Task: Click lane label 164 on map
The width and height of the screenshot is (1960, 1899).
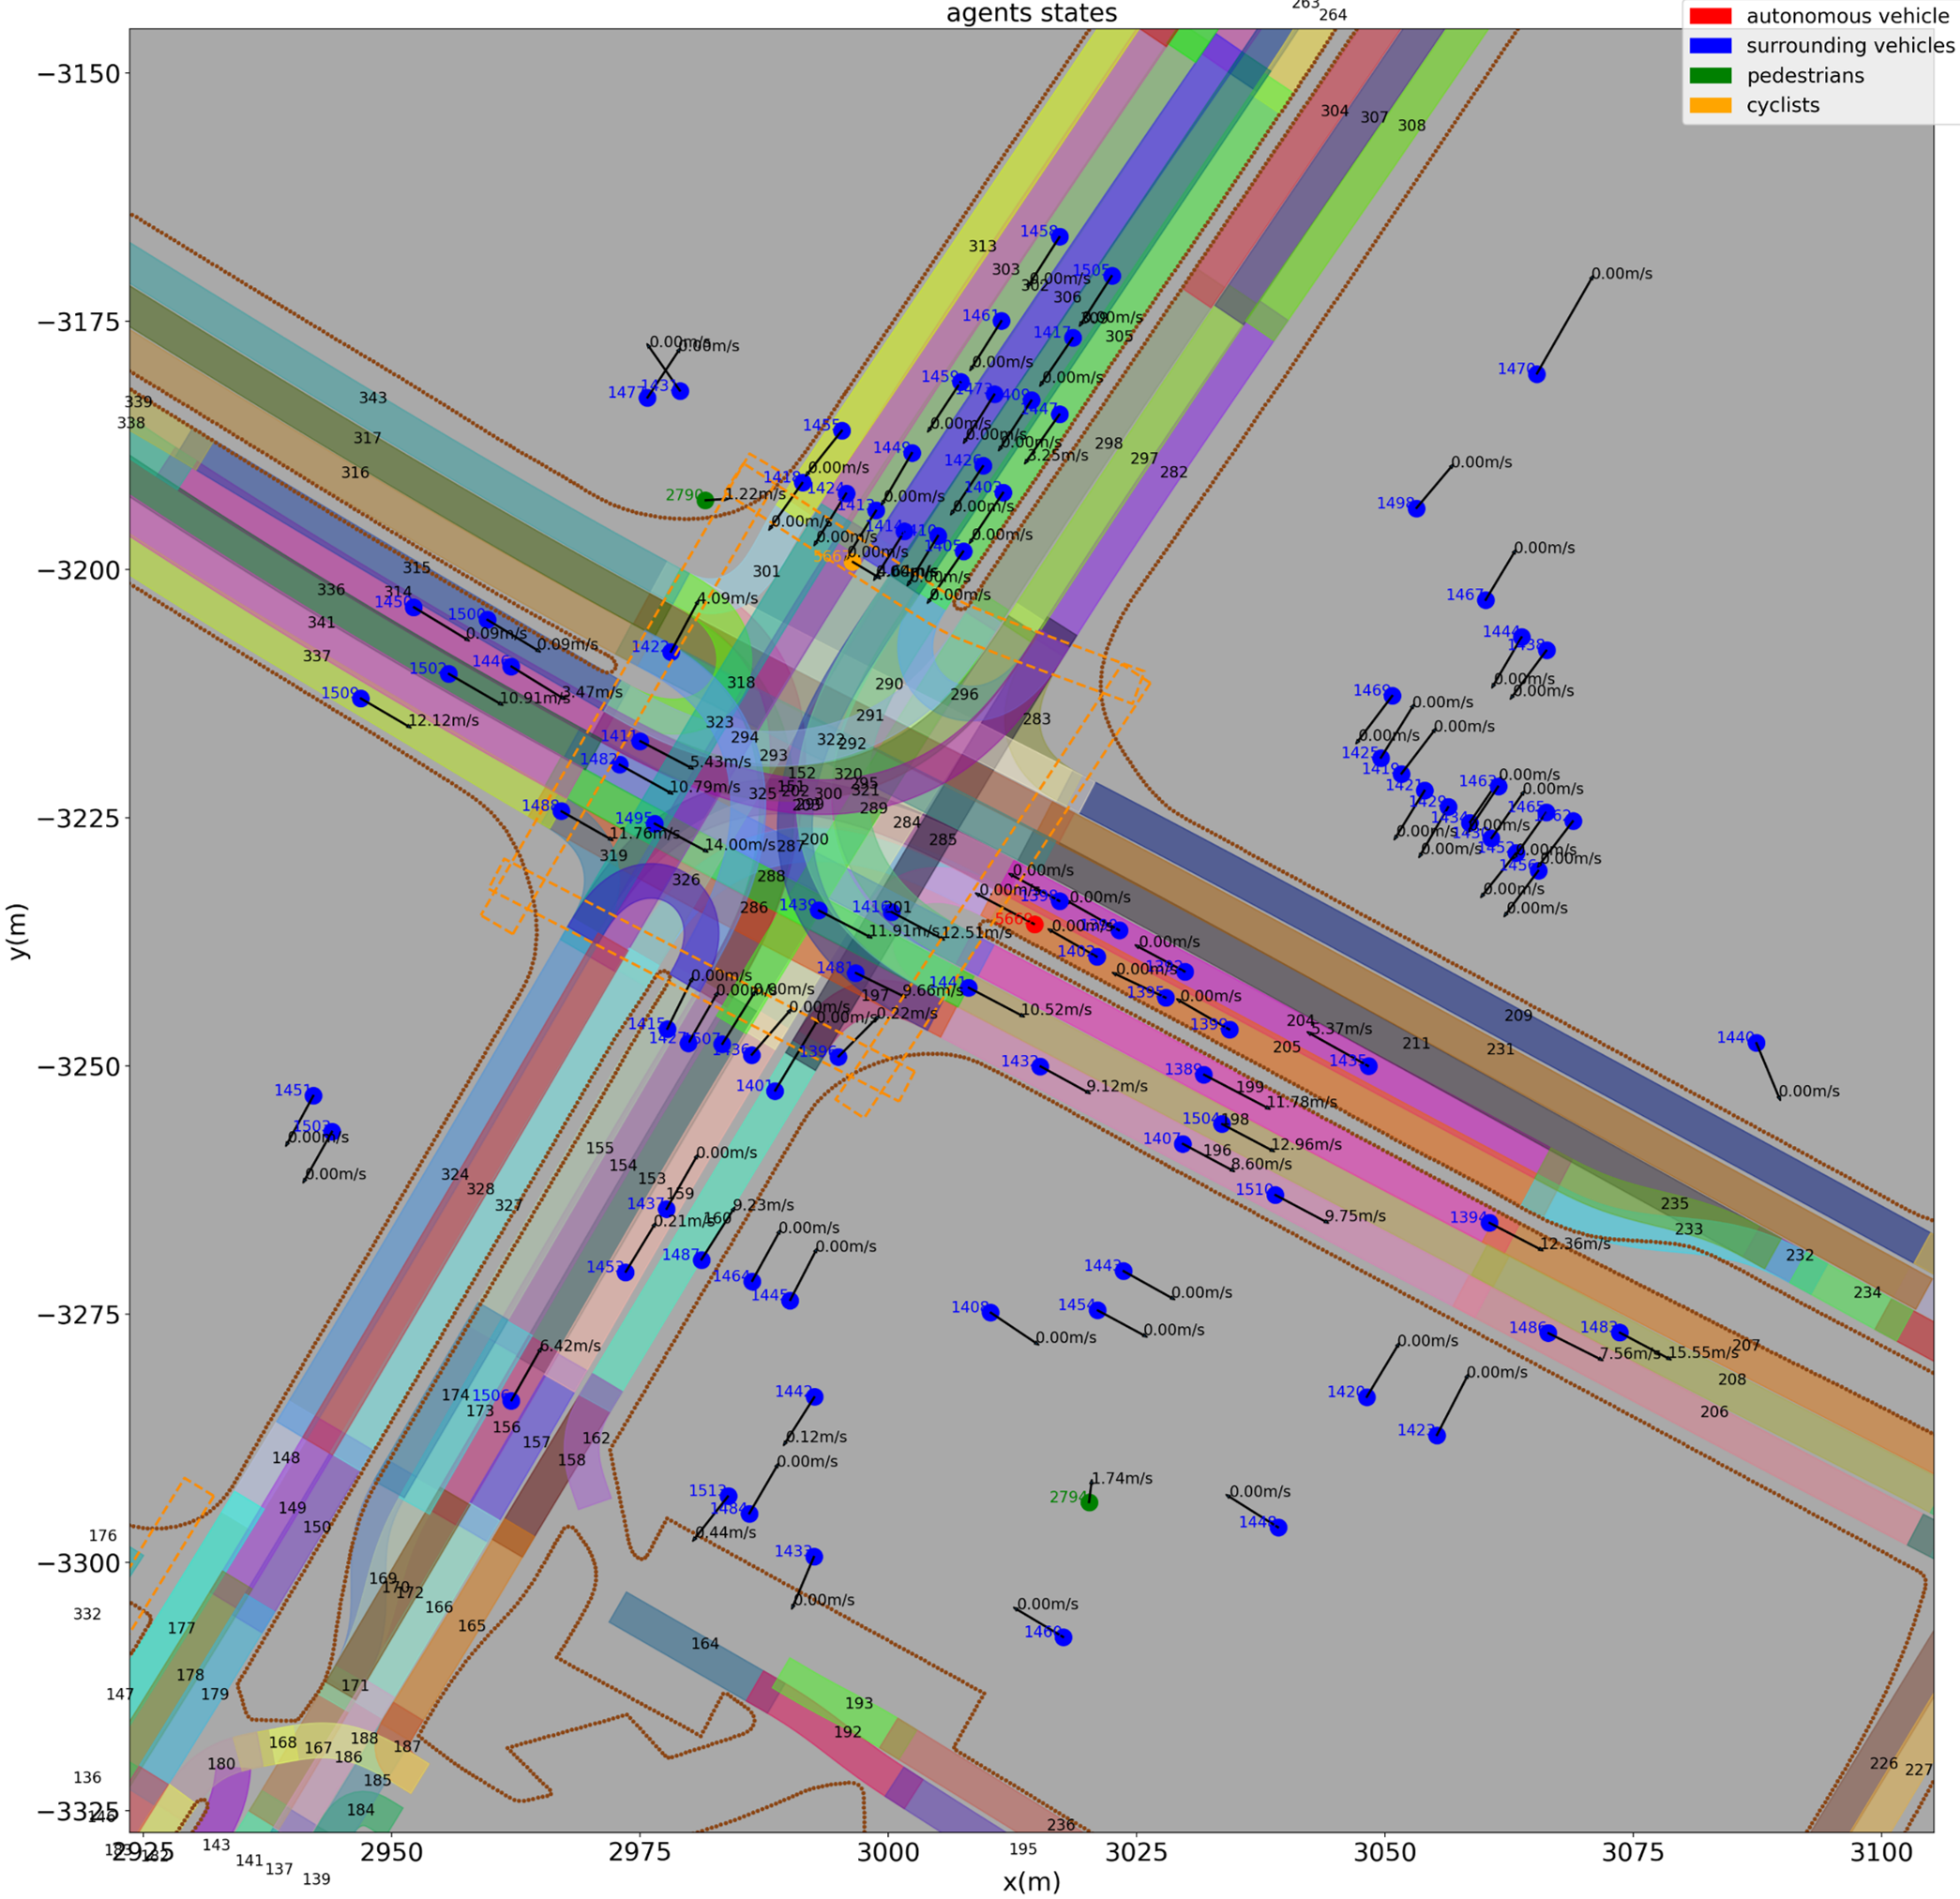Action: (x=704, y=1643)
